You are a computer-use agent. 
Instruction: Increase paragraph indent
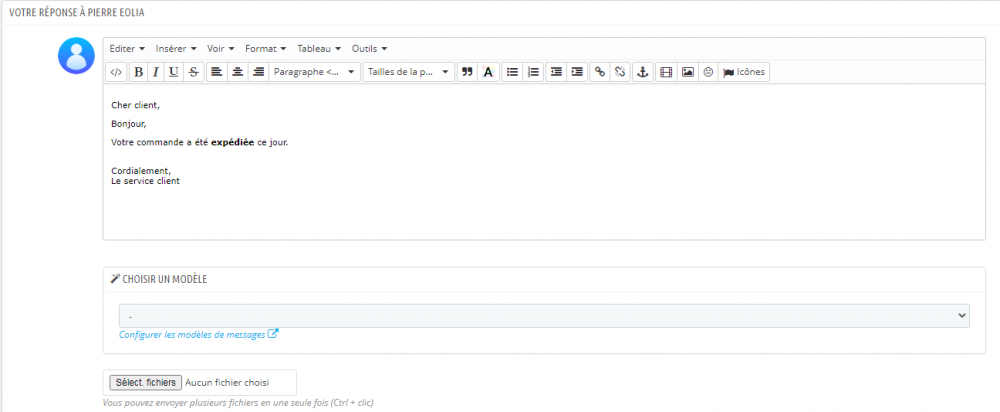[x=577, y=72]
